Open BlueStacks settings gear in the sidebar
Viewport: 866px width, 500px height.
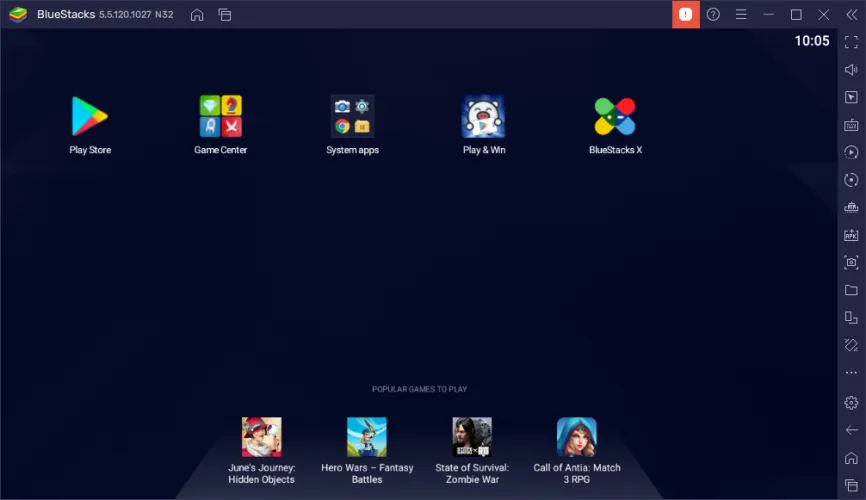851,402
